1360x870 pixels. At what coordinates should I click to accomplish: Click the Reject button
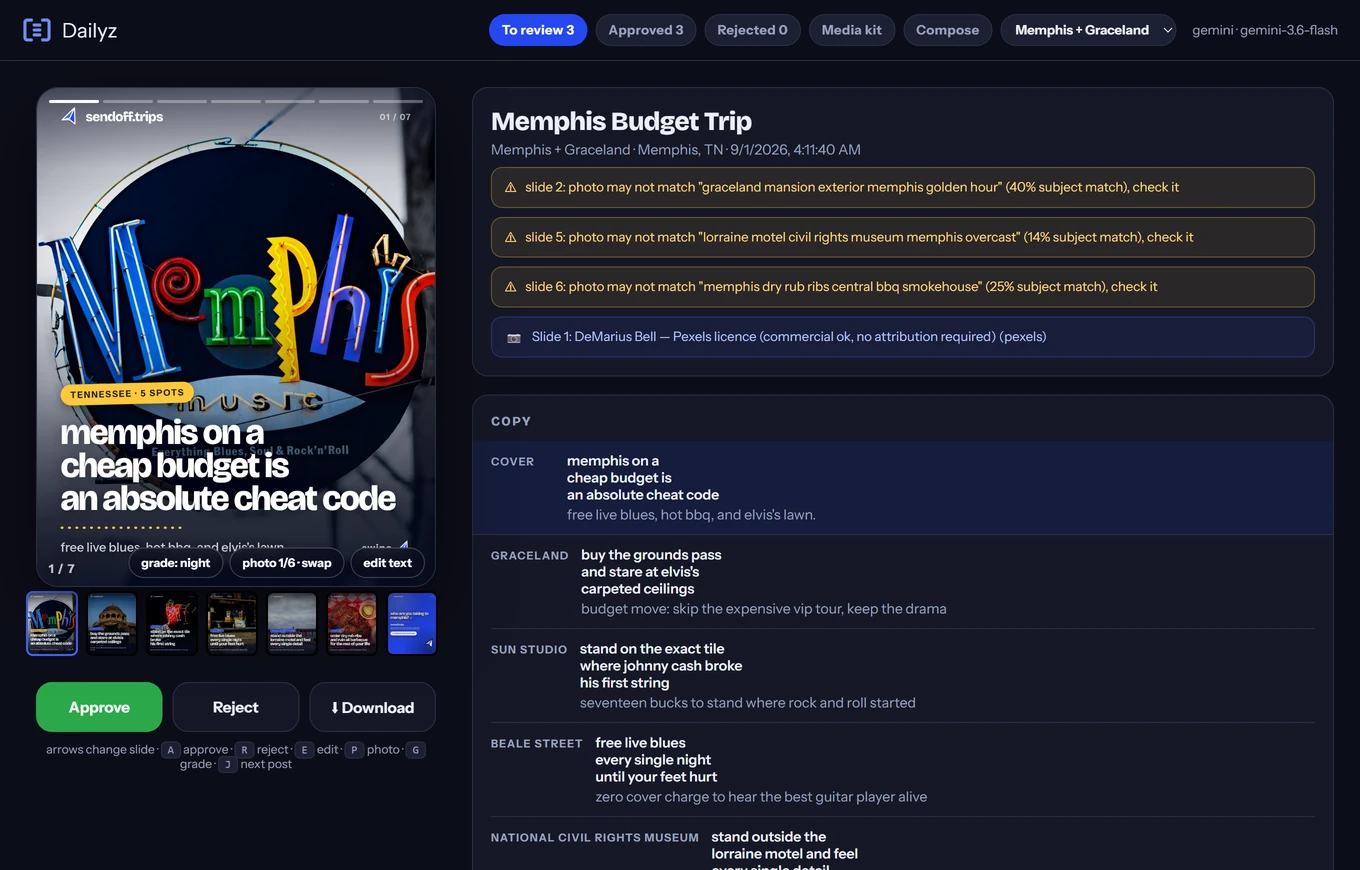point(236,707)
